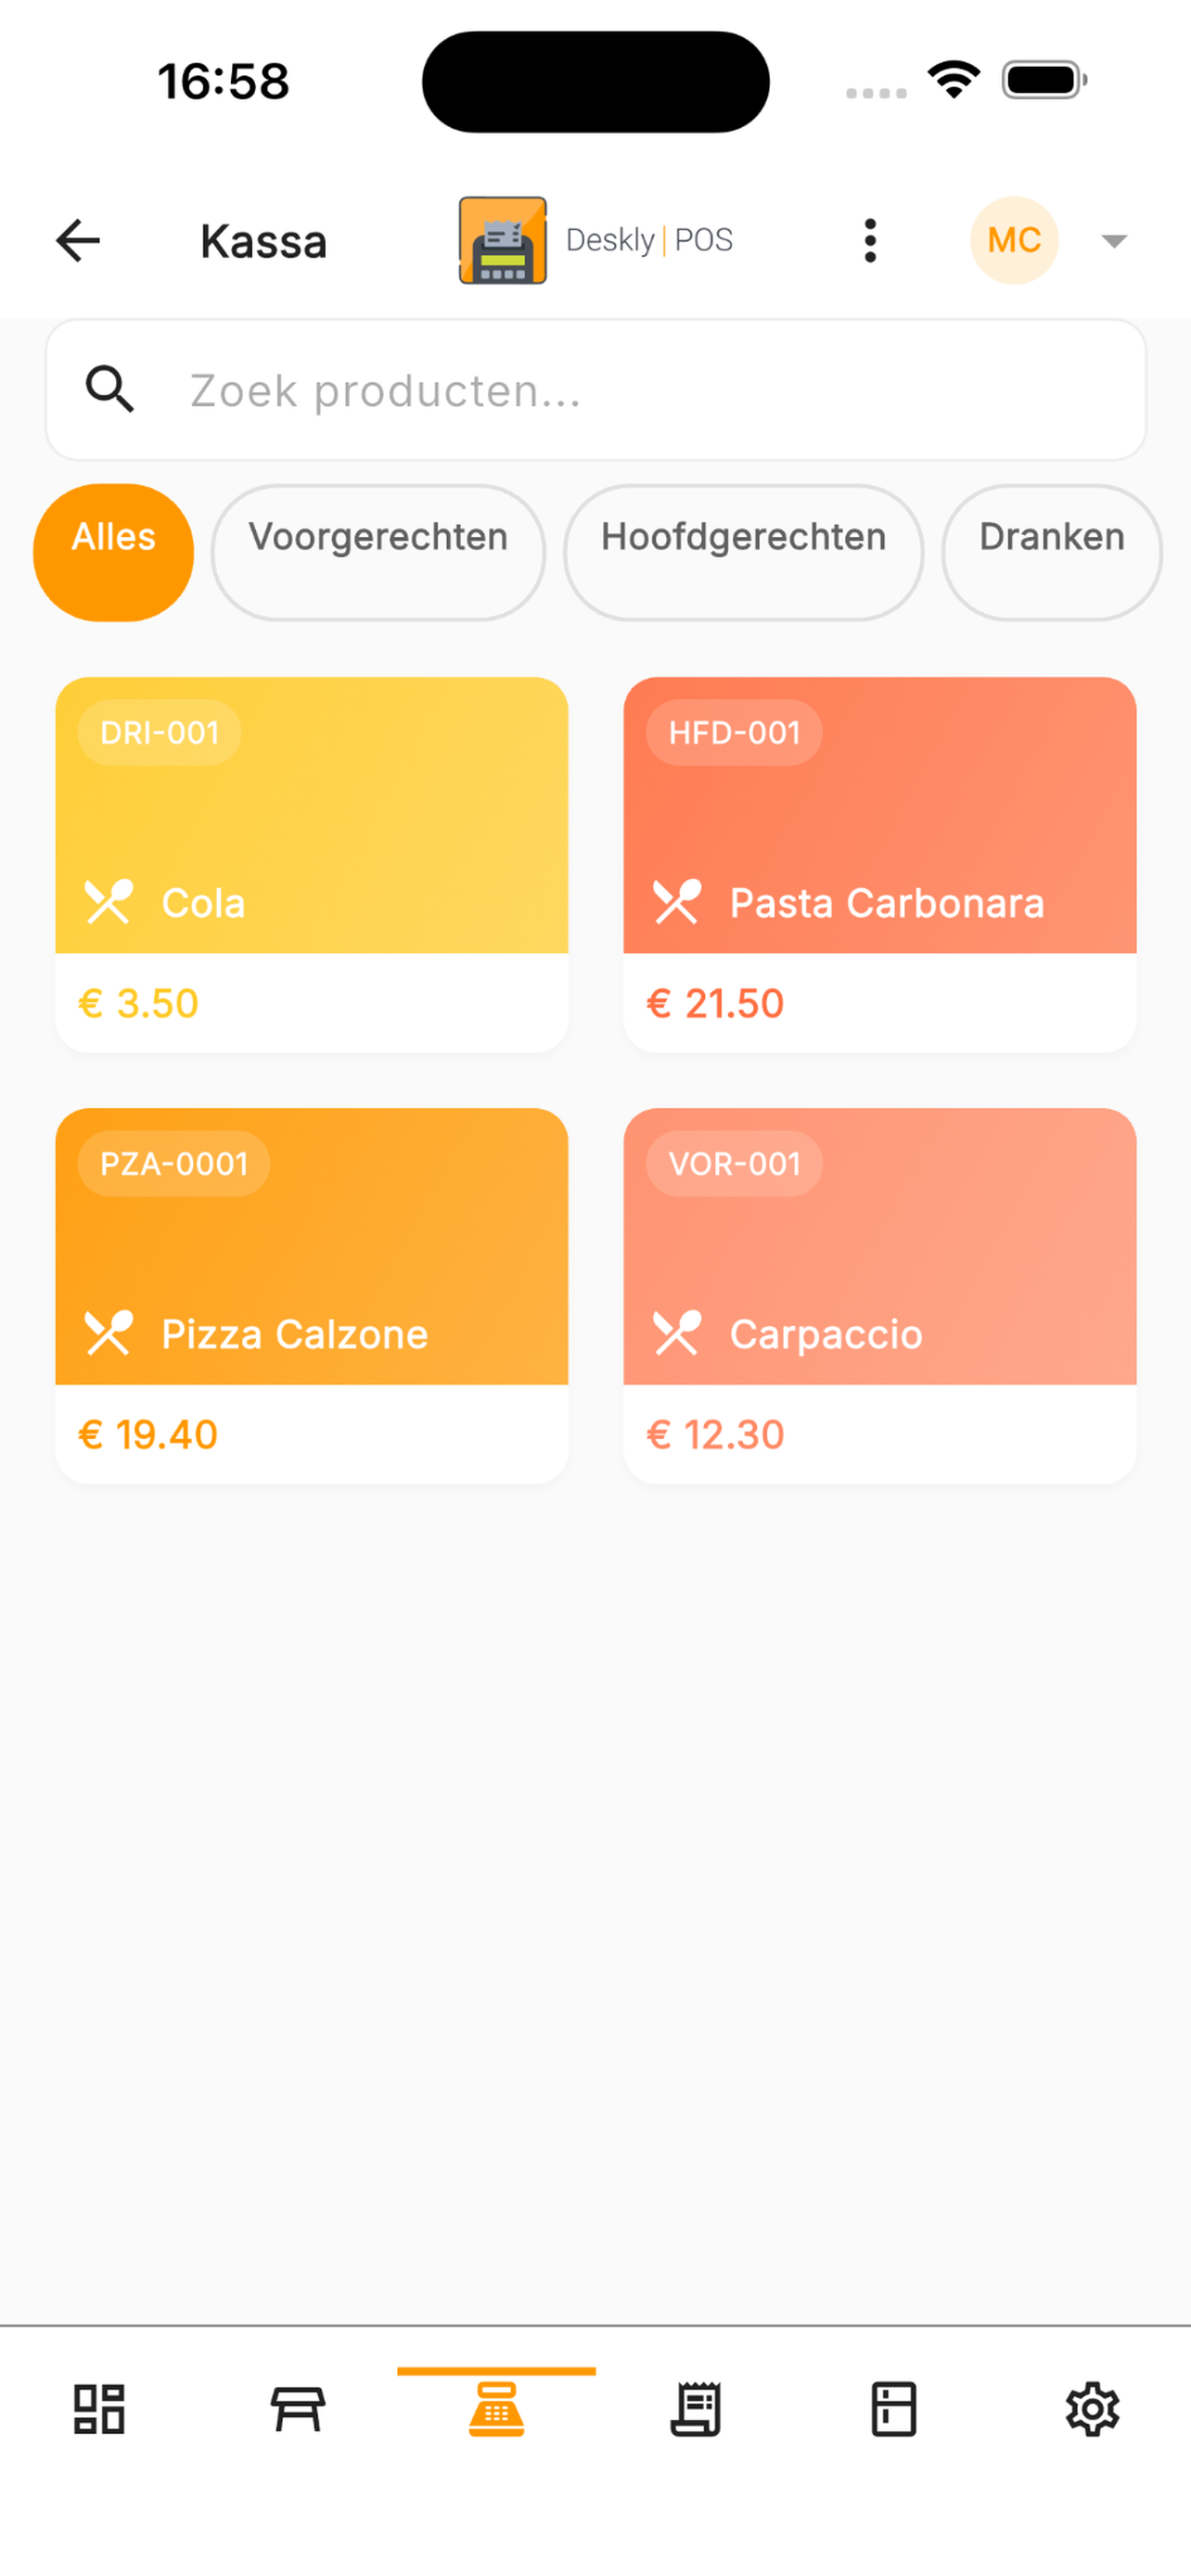1191x2576 pixels.
Task: Click the search magnifier icon
Action: coord(109,390)
